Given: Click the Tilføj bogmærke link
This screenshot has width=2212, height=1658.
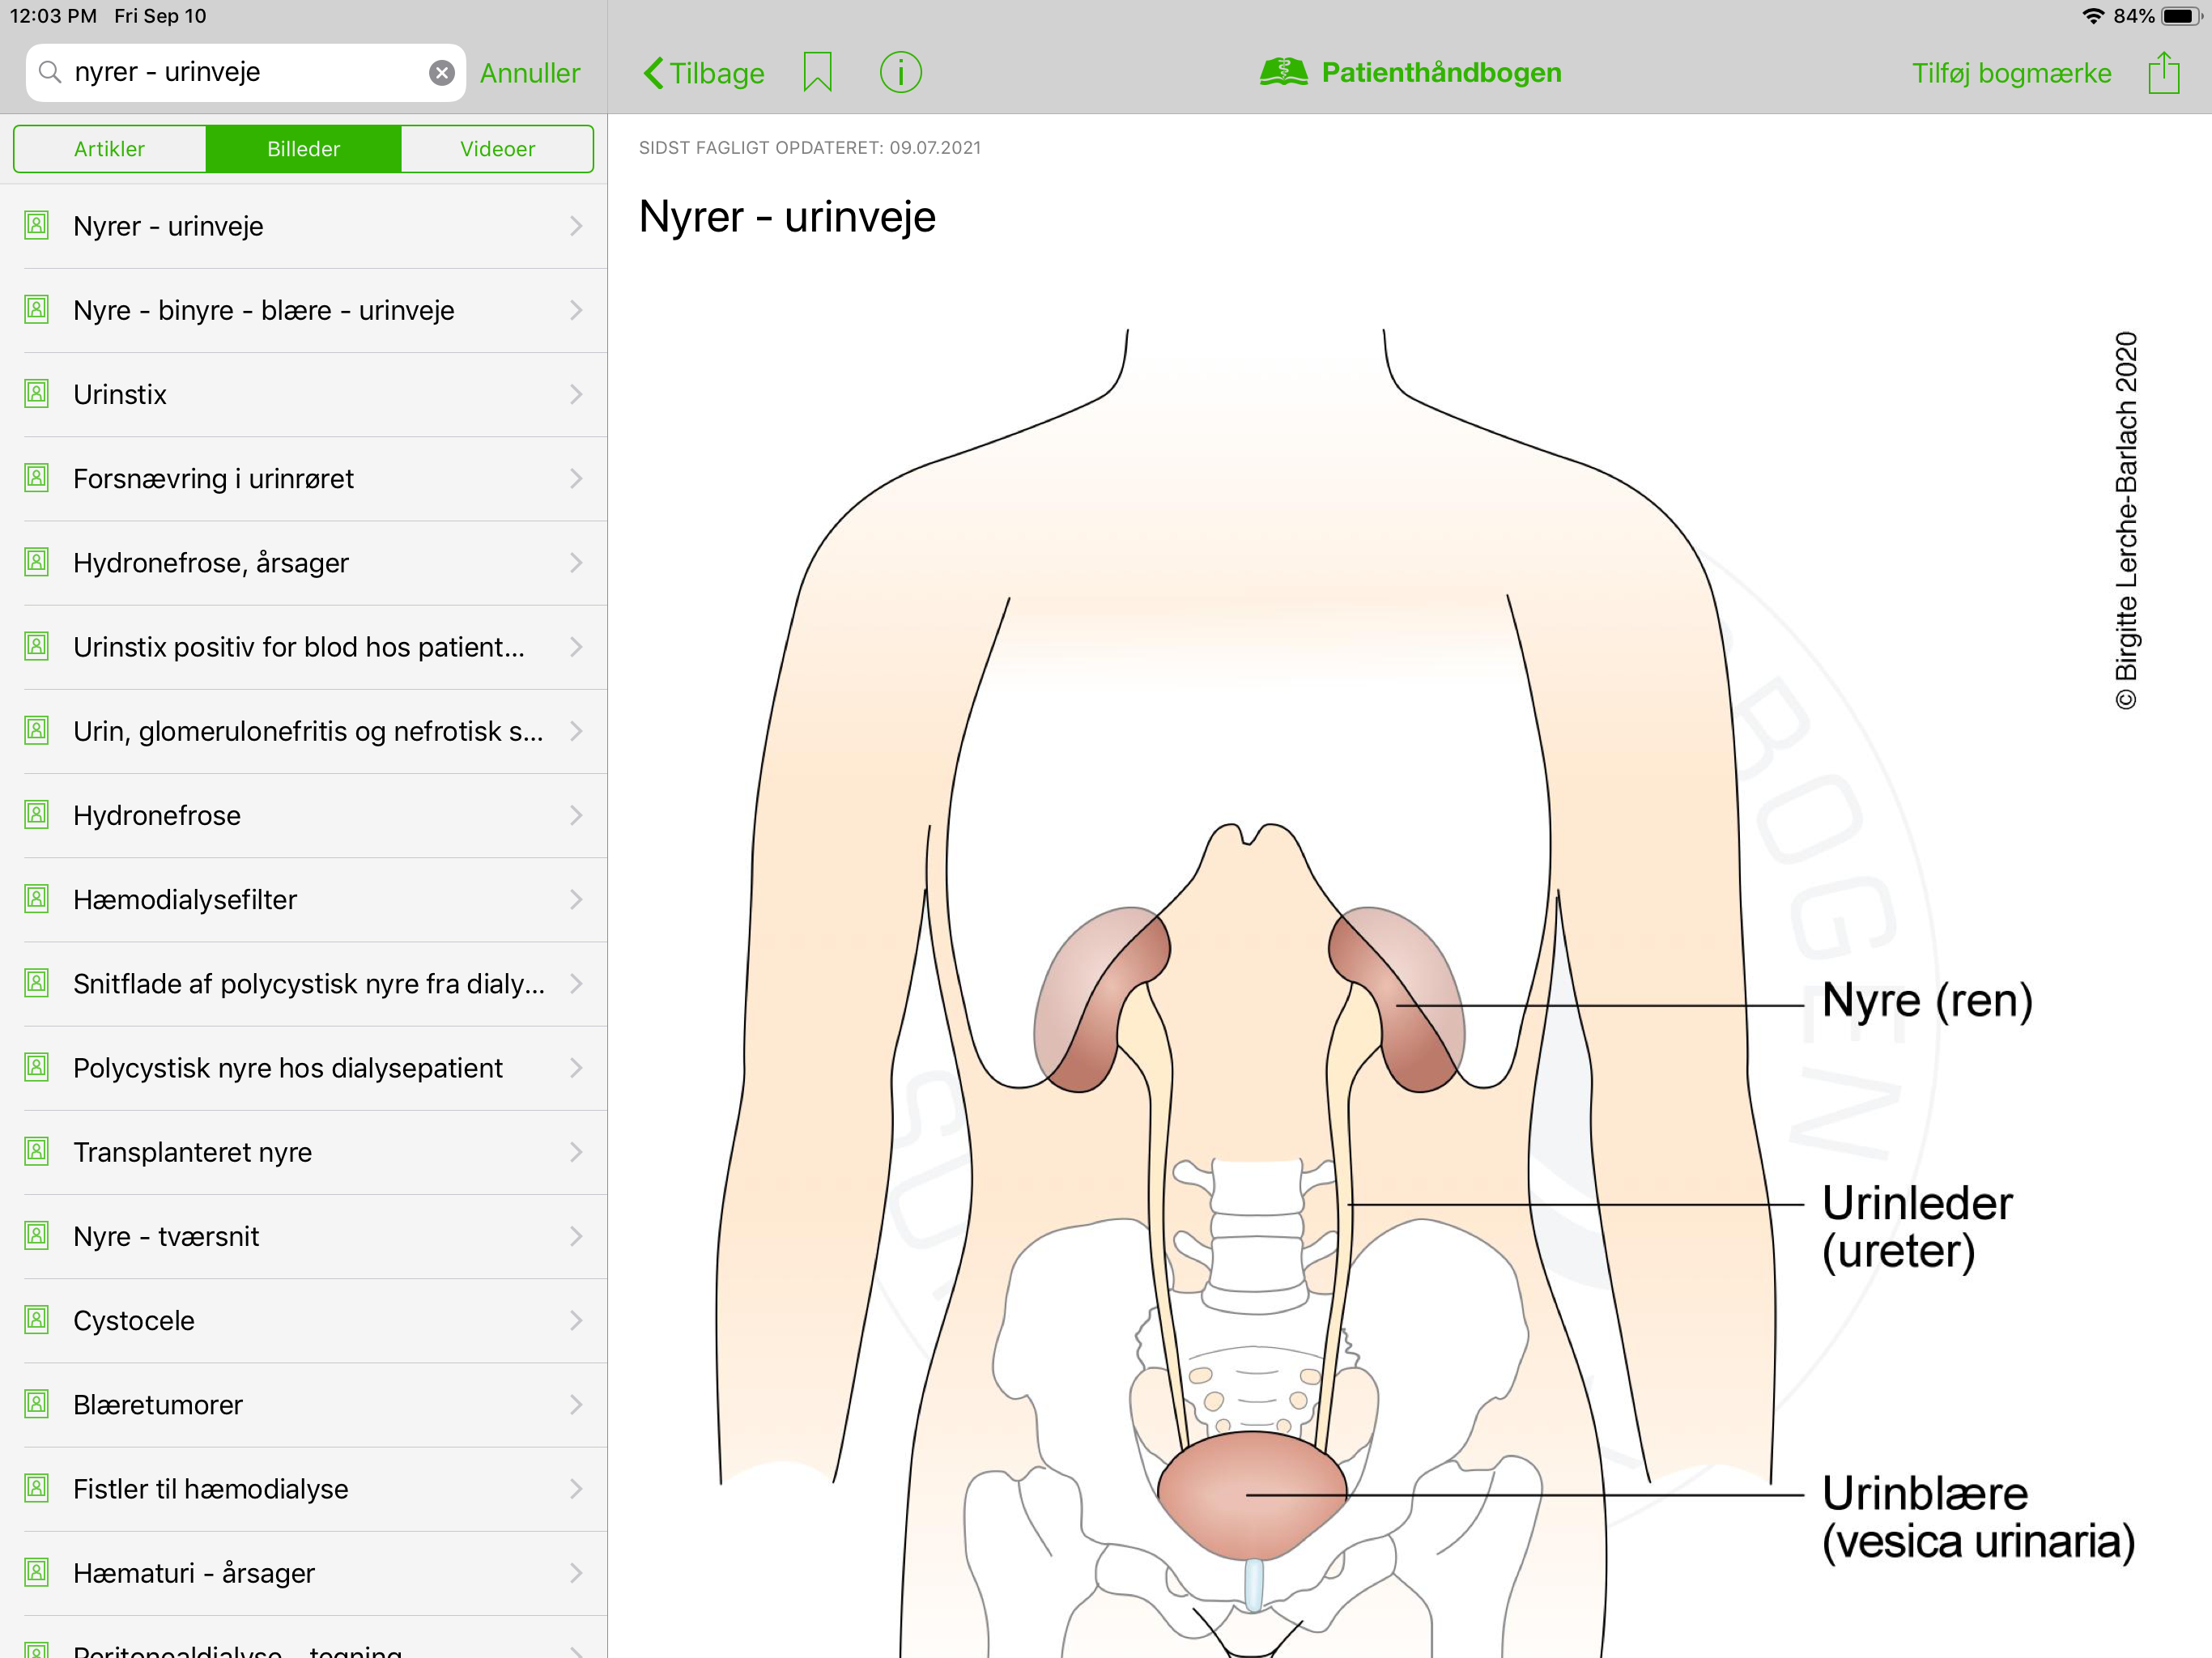Looking at the screenshot, I should 2011,73.
